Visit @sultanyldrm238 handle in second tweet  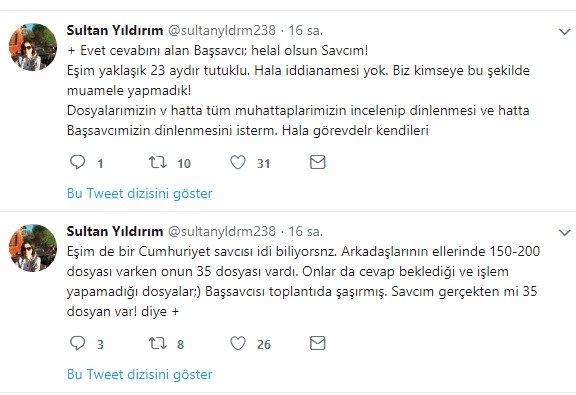click(222, 231)
